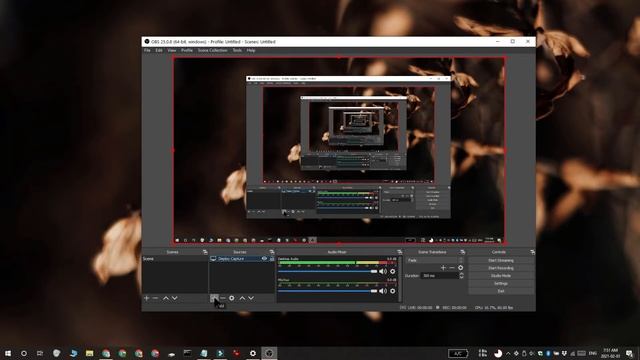Open Task View on the taskbar
Viewport: 640px width, 360px height.
pos(40,353)
